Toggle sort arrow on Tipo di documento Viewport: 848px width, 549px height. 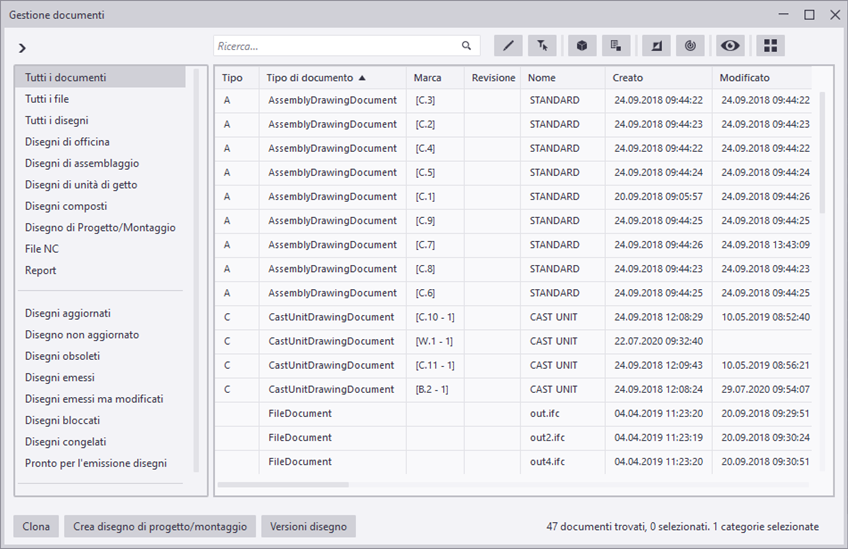pos(362,78)
